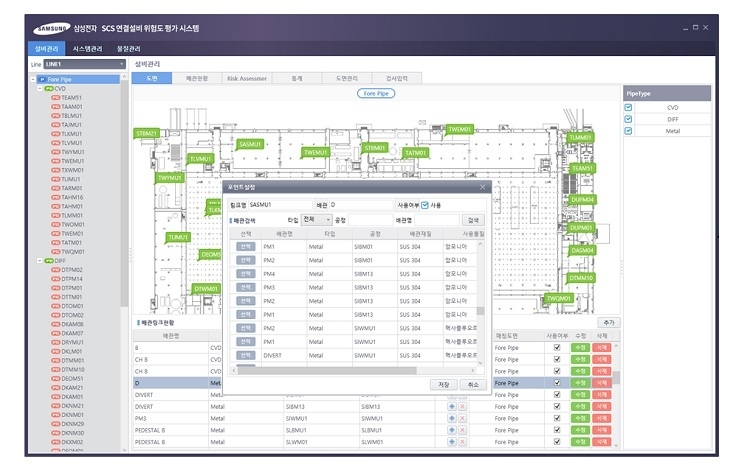Screen dimensions: 750x473
Task: Open the 타입 전체 dropdown in the dialog
Action: (x=316, y=220)
